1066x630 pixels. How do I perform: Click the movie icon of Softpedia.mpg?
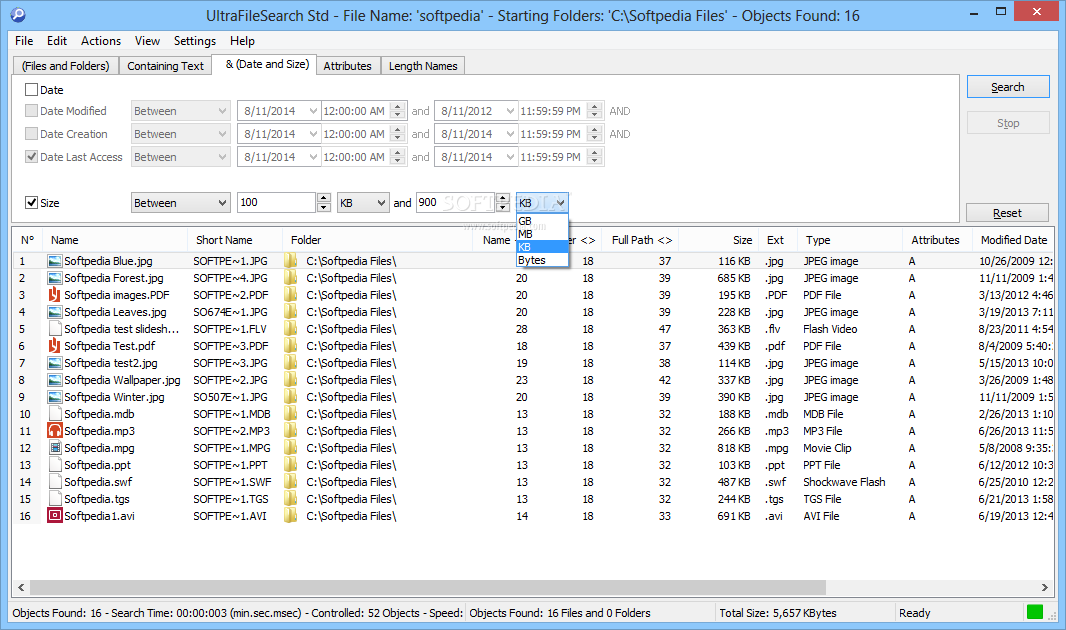tap(54, 448)
